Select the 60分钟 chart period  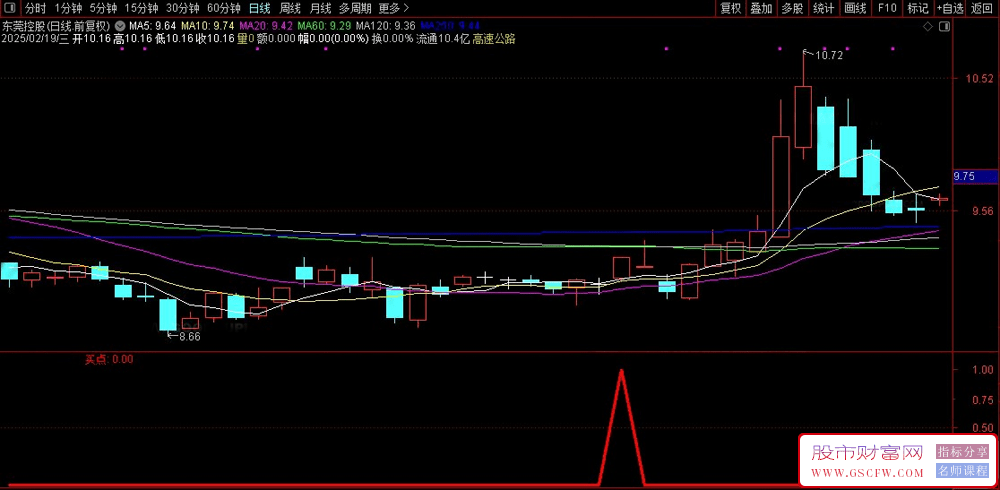point(224,8)
